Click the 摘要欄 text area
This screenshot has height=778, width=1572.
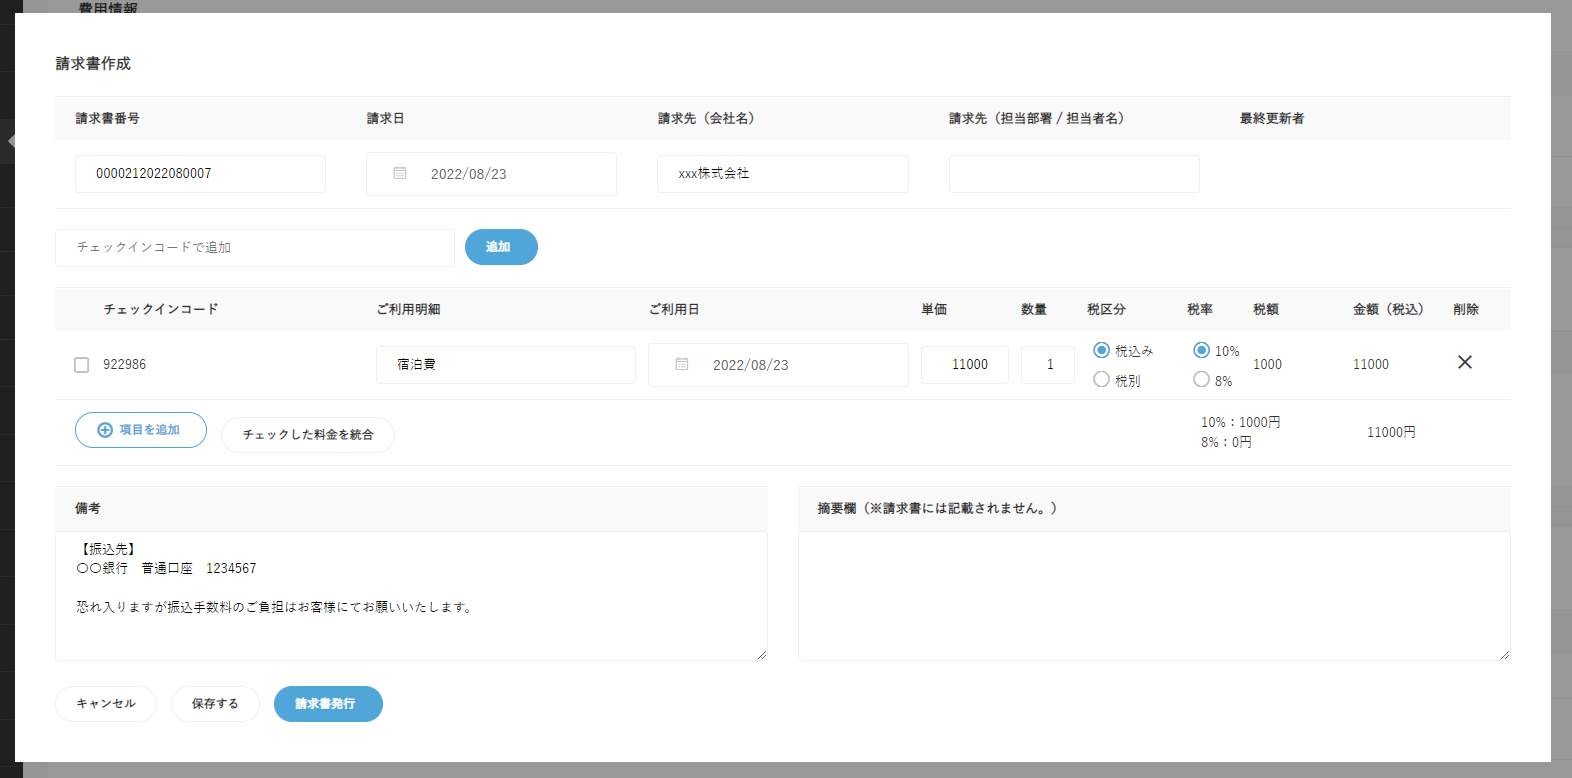[1153, 596]
